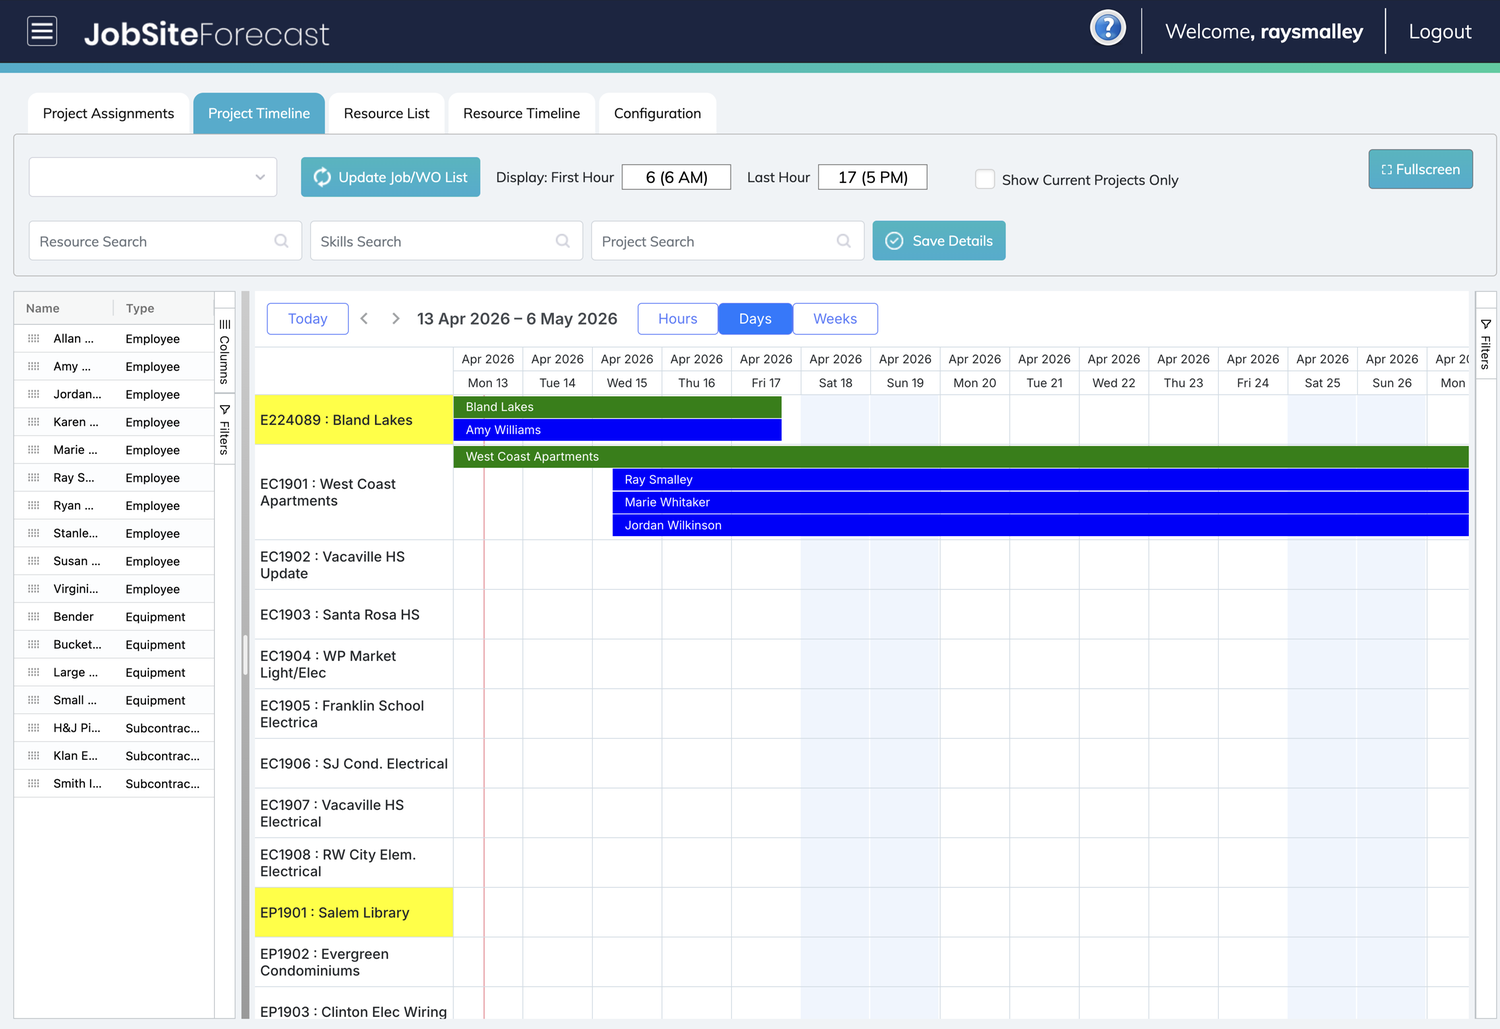Select EC1906 : SJ Cond. Electrical project
Image resolution: width=1500 pixels, height=1029 pixels.
pyautogui.click(x=354, y=764)
